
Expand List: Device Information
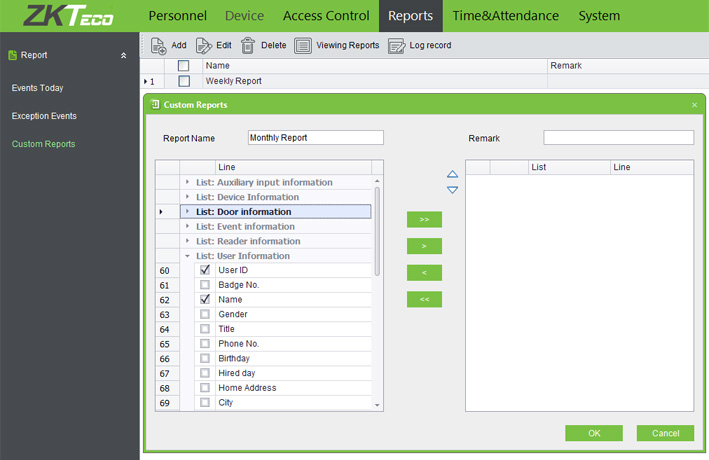click(187, 197)
